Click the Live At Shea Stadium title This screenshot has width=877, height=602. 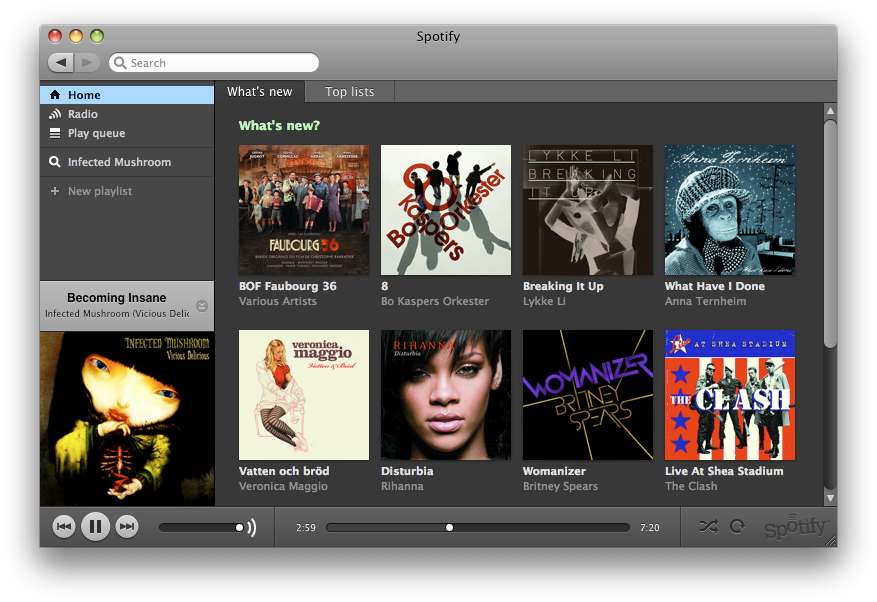click(724, 471)
